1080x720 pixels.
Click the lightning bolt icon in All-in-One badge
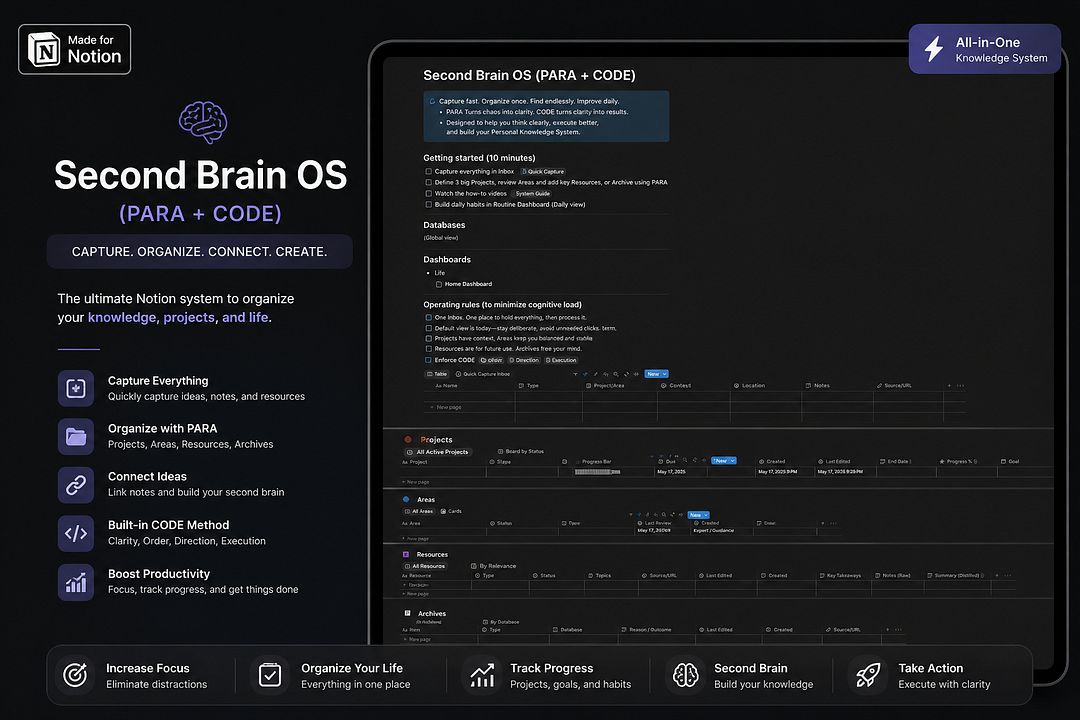[934, 49]
